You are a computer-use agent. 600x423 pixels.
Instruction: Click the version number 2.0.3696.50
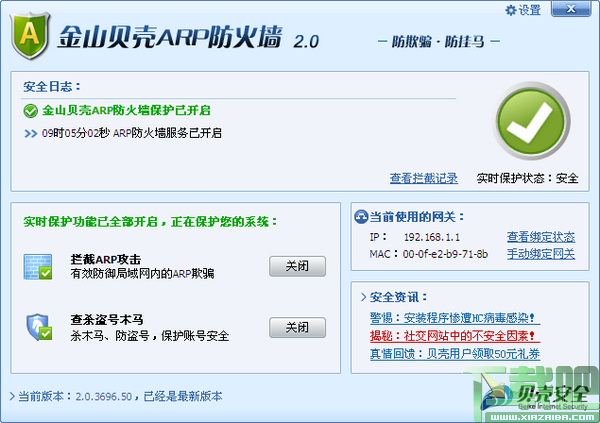click(x=103, y=396)
